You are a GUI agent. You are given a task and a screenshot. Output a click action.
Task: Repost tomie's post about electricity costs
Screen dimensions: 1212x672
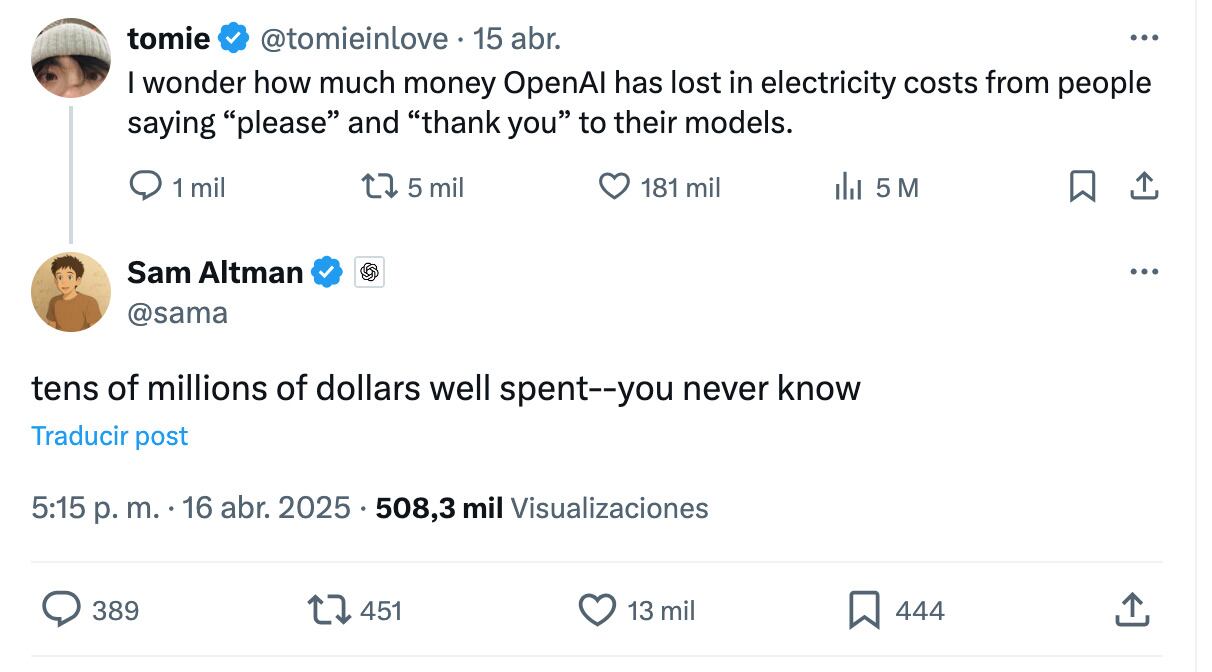tap(376, 187)
